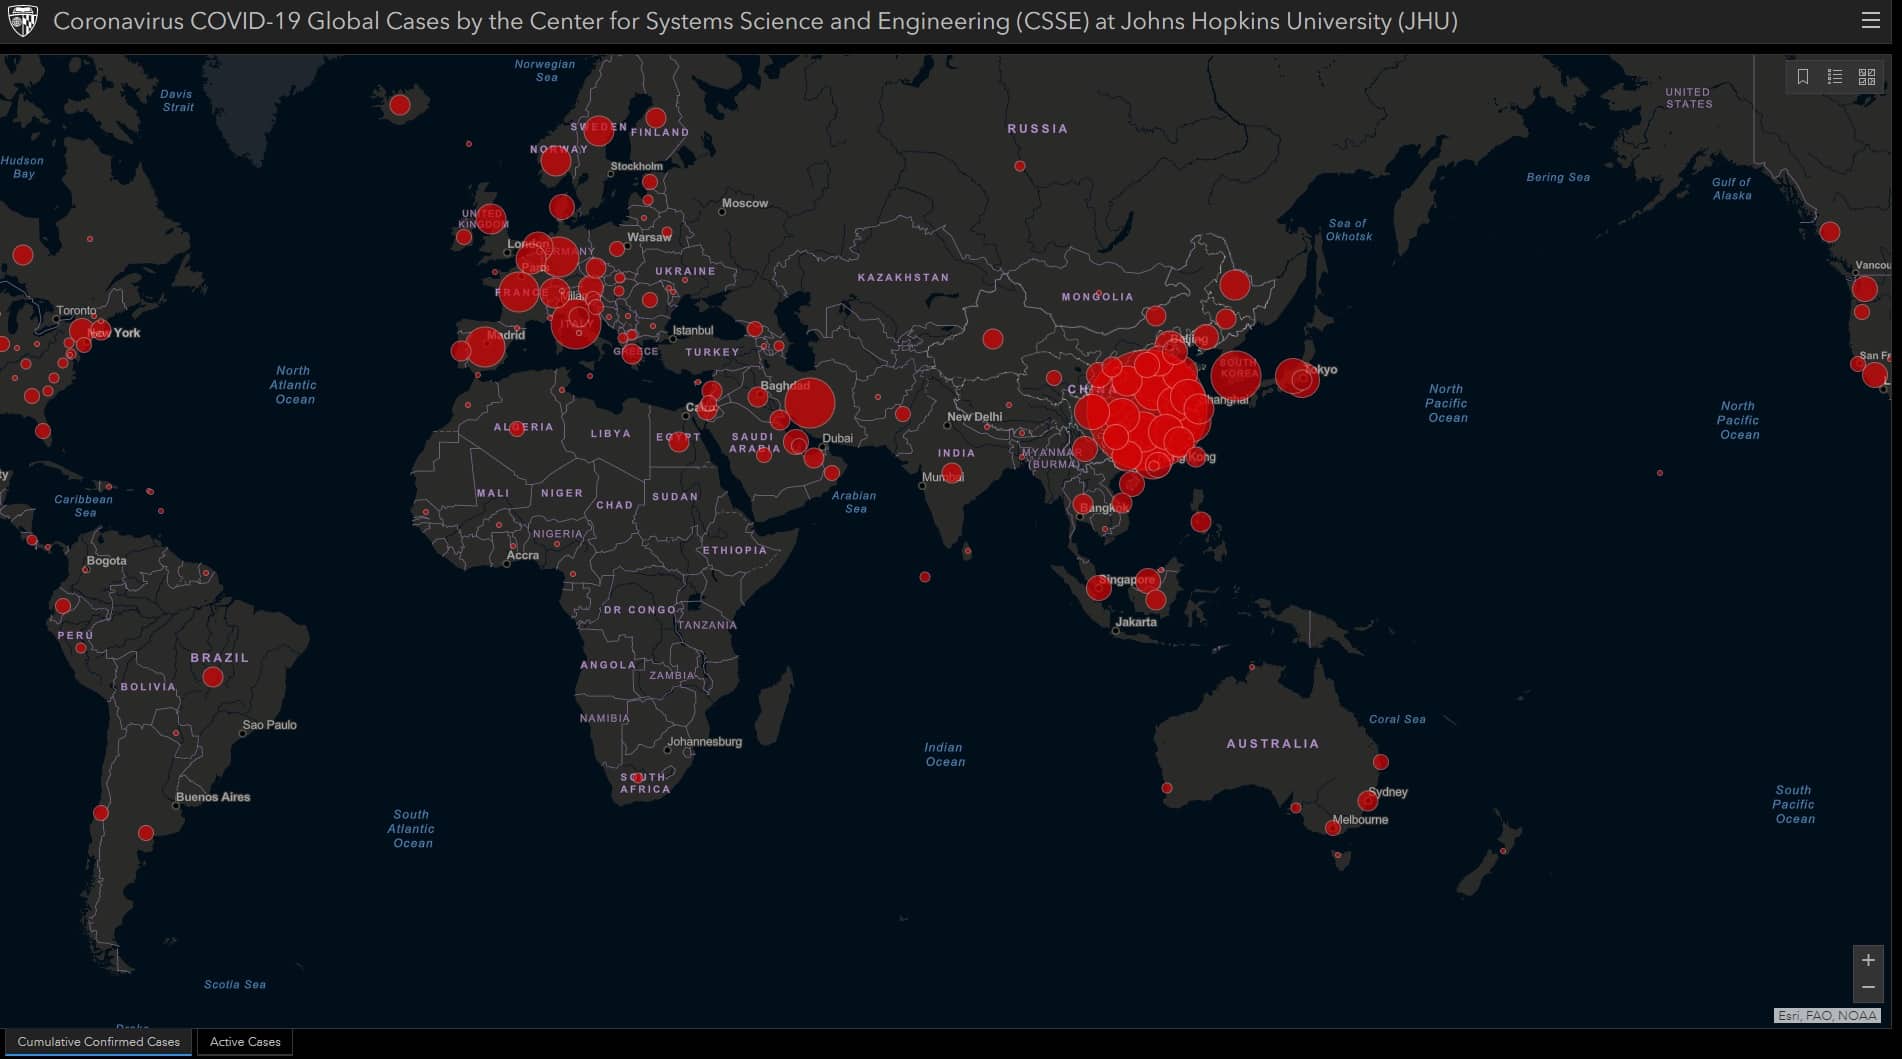The height and width of the screenshot is (1059, 1902).
Task: Zoom out with the minus button
Action: tap(1868, 988)
